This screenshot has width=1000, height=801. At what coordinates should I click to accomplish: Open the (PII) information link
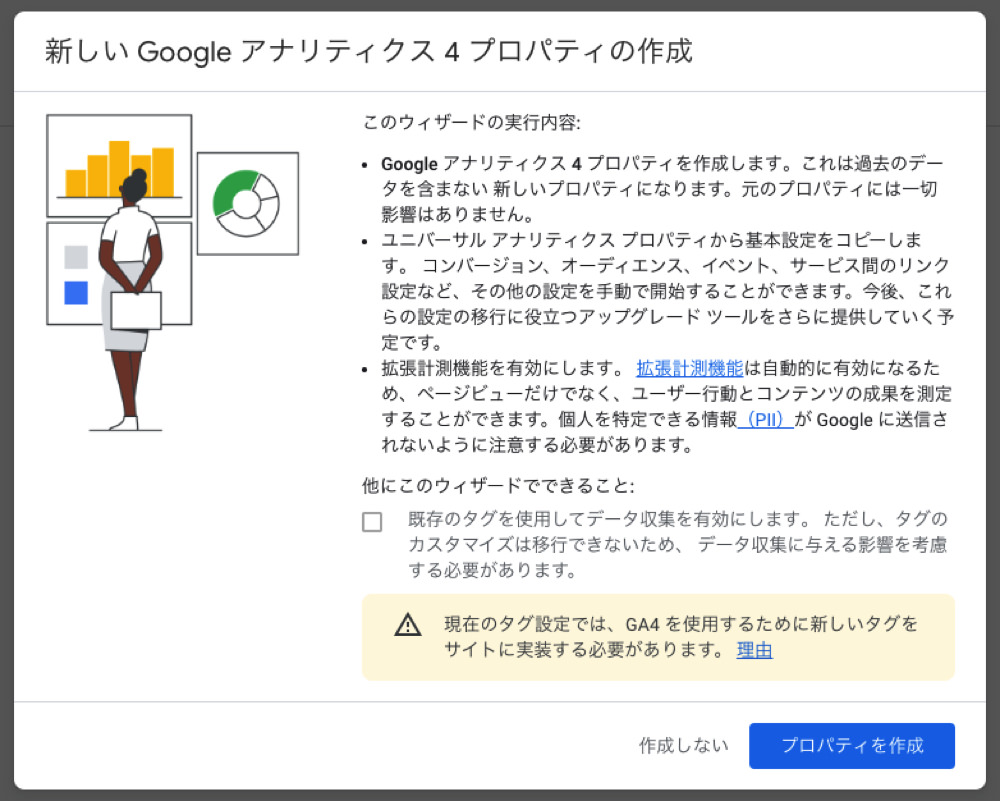pos(765,420)
